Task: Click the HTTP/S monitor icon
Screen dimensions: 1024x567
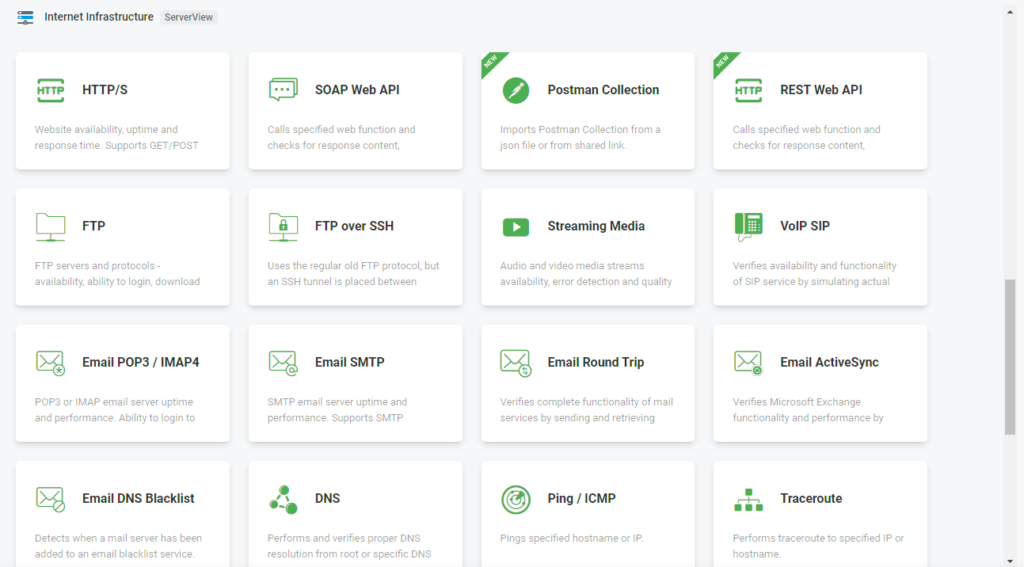Action: click(x=50, y=90)
